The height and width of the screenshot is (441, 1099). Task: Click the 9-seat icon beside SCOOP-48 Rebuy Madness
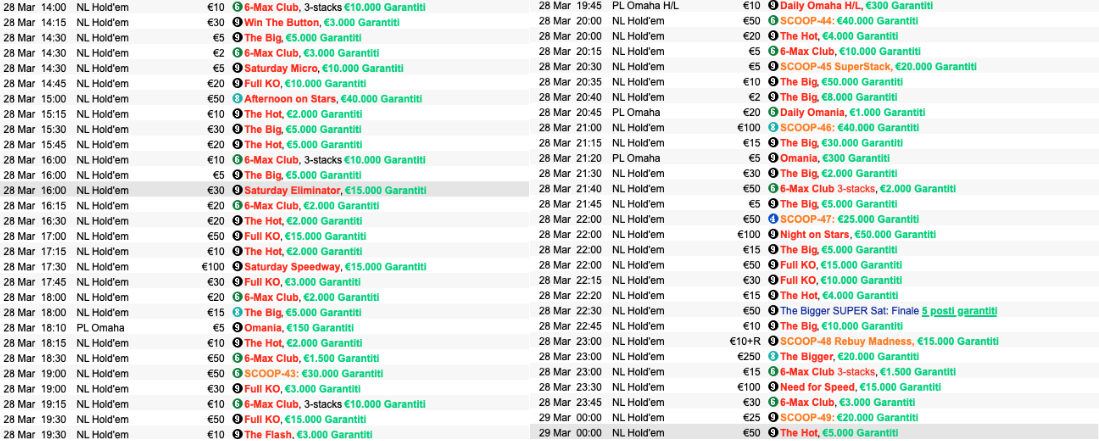(773, 341)
